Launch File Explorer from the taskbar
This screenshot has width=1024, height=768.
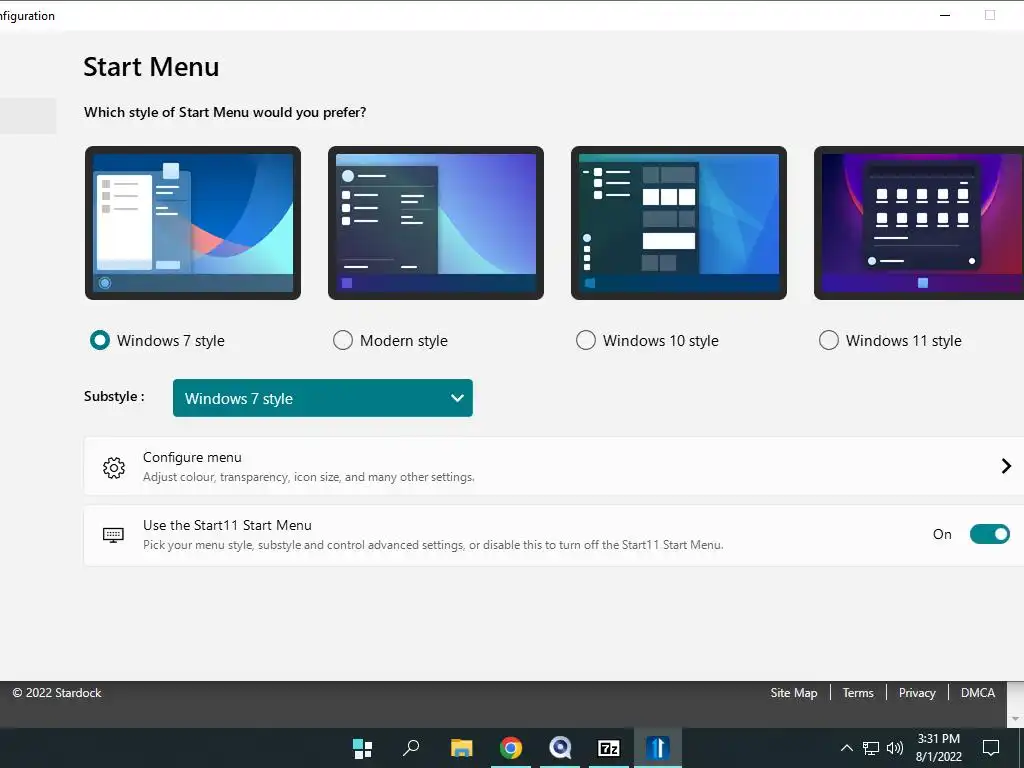[461, 748]
